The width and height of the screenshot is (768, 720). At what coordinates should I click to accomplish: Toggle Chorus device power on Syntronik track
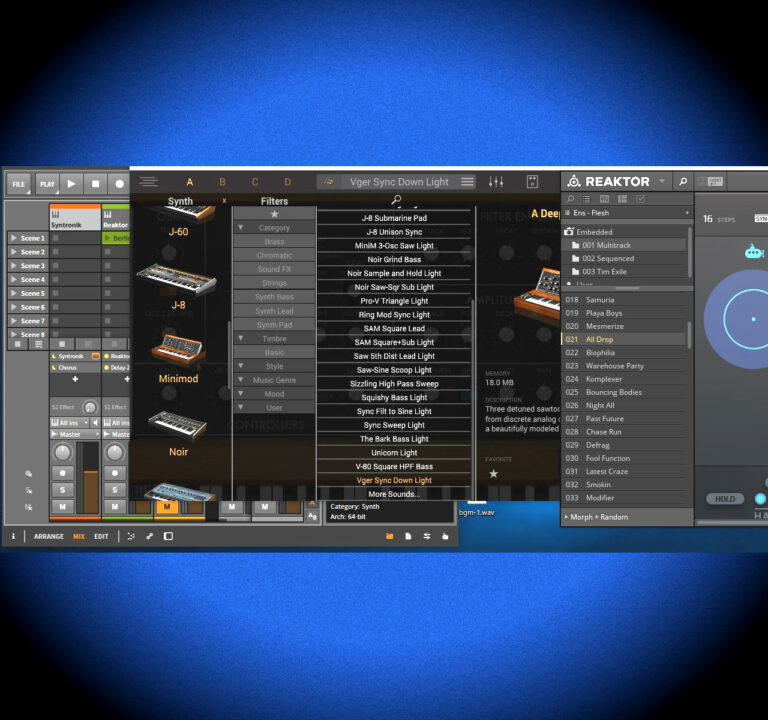tap(54, 367)
